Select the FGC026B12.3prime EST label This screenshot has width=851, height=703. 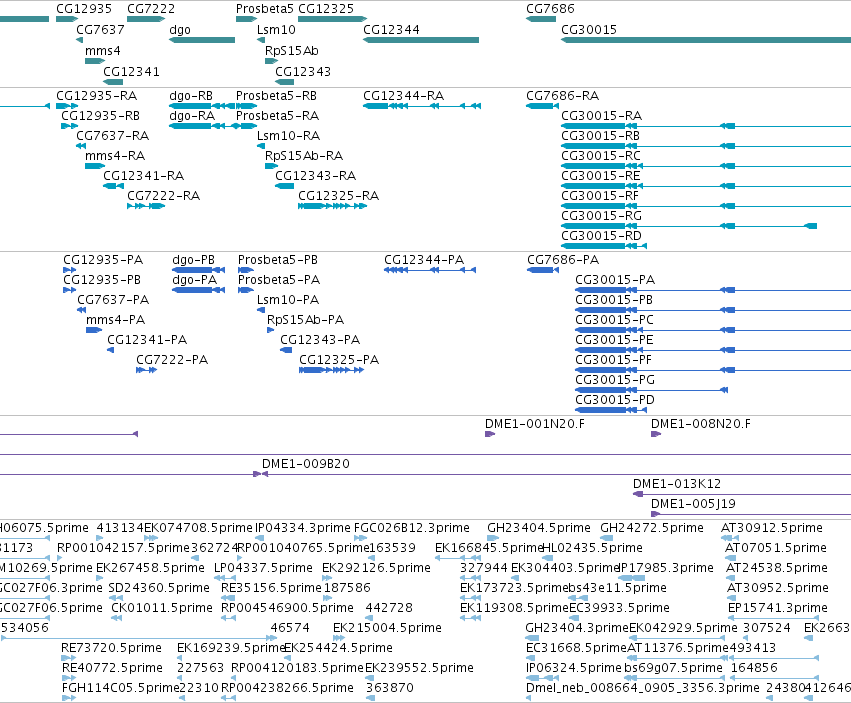411,528
